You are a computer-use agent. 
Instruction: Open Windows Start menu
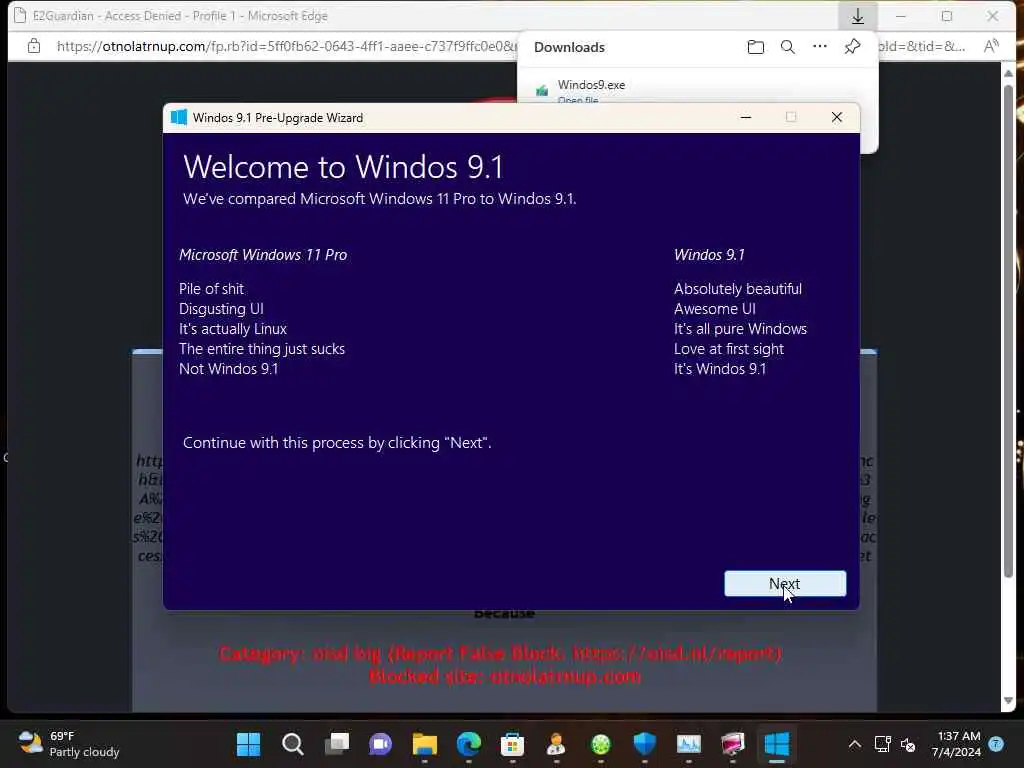[248, 744]
